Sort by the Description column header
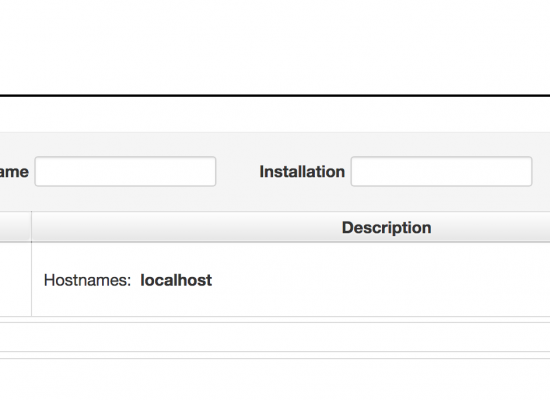This screenshot has height=400, width=550. [x=387, y=228]
